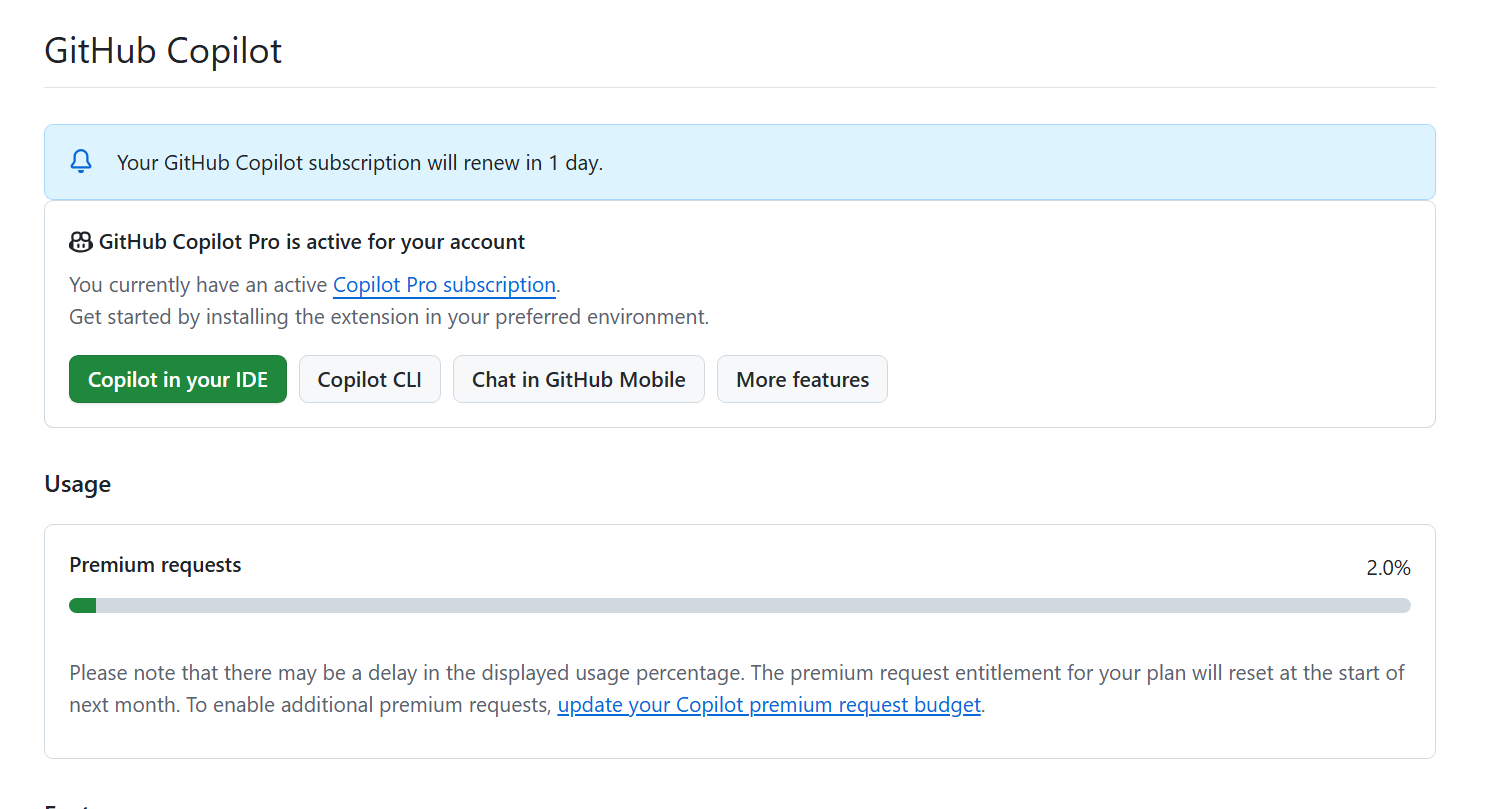Click the green filled part of usage bar

pyautogui.click(x=82, y=605)
